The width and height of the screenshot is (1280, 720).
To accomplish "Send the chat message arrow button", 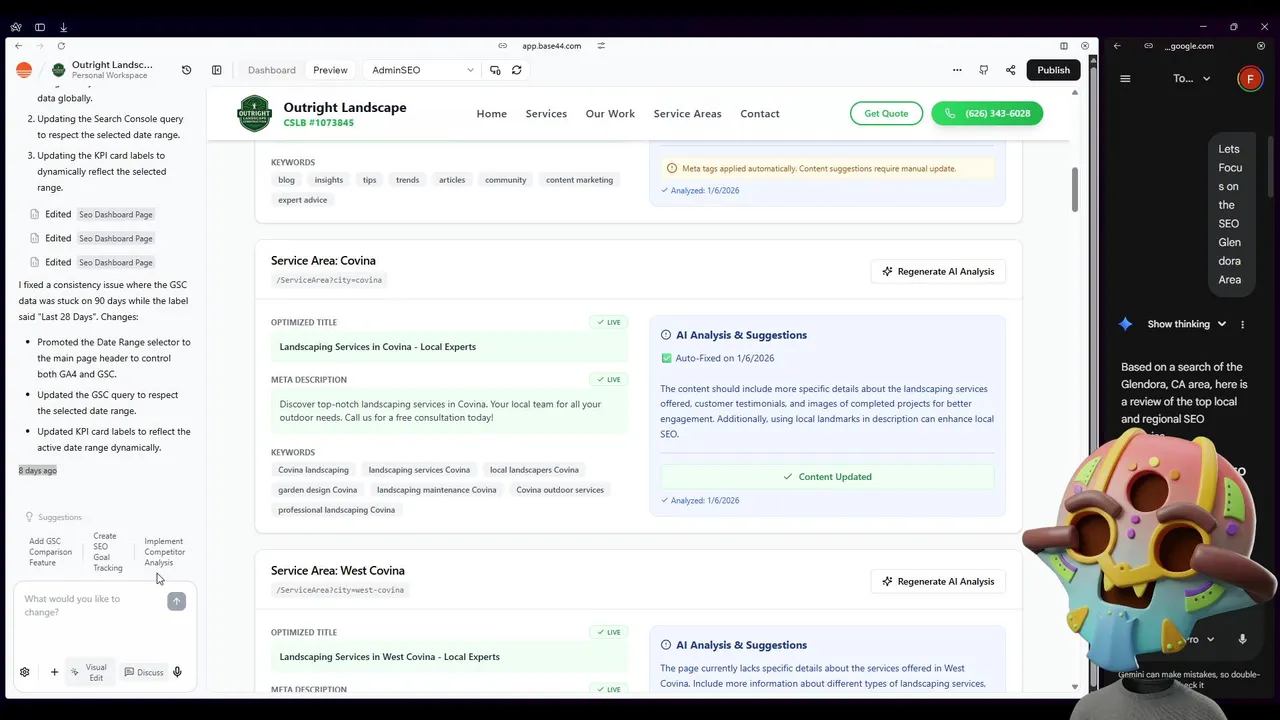I will [177, 601].
